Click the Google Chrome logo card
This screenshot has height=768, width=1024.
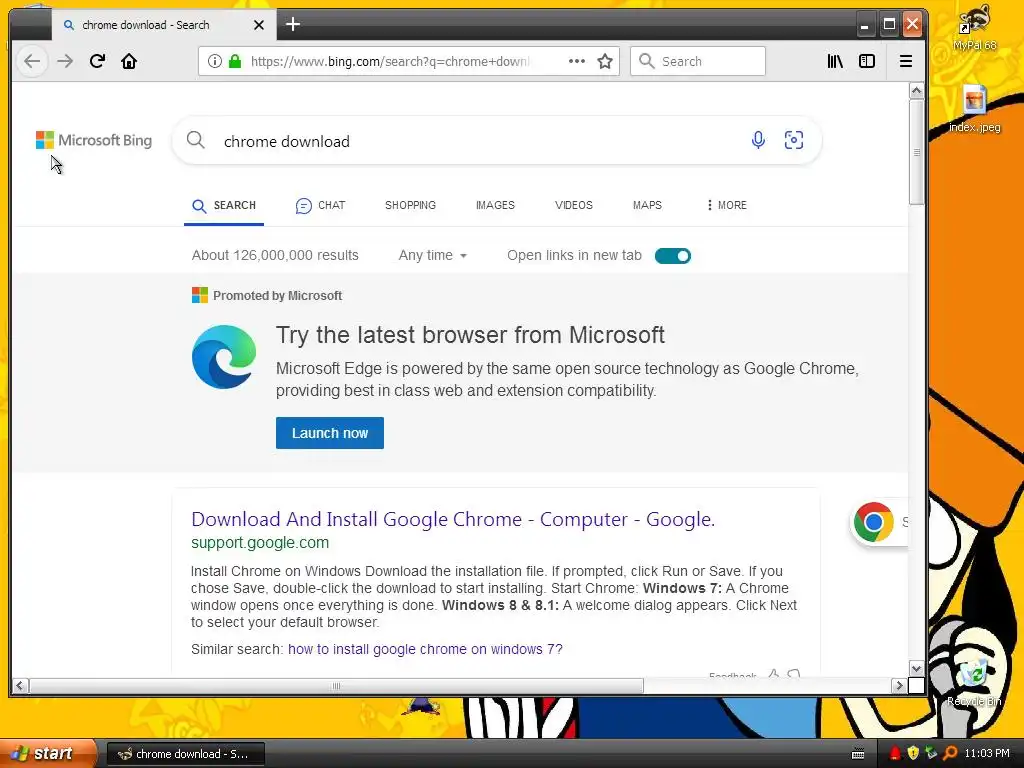[874, 522]
